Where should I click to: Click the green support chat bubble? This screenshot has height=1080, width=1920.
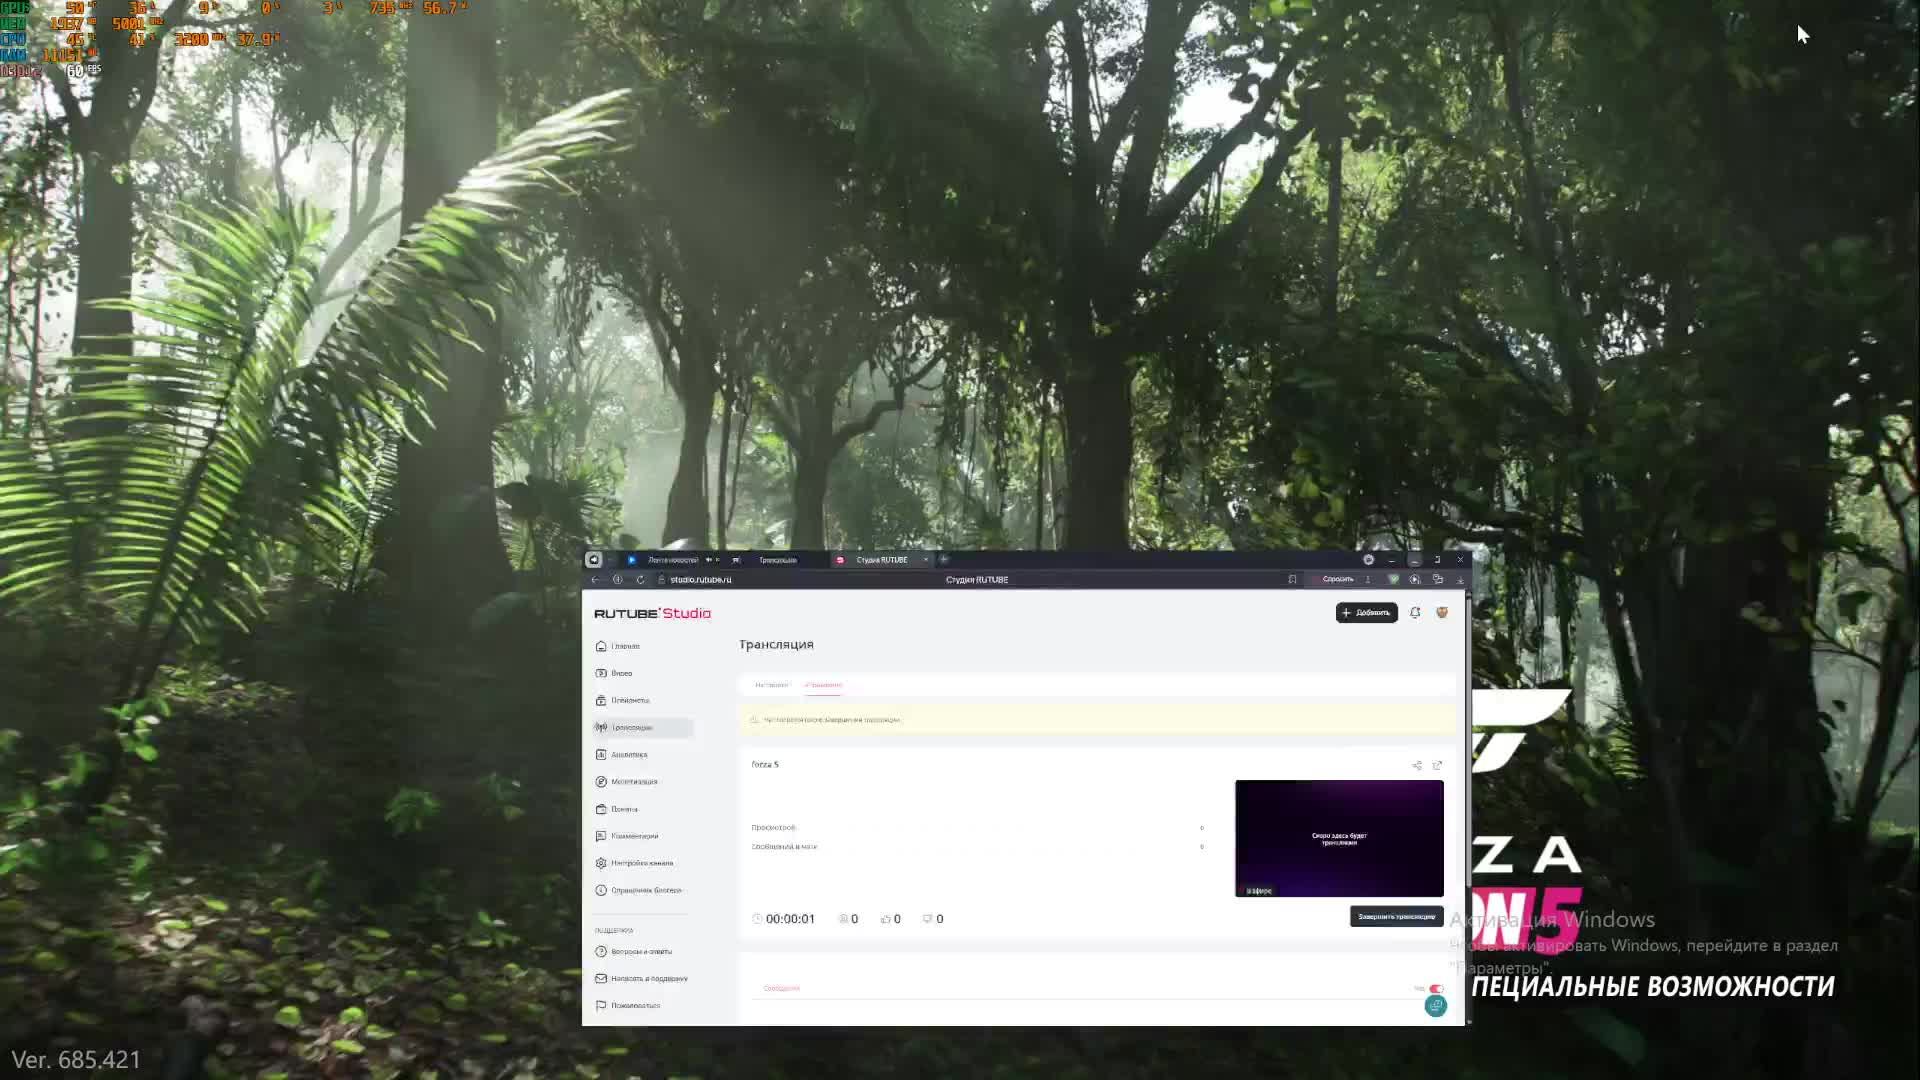[1435, 1006]
